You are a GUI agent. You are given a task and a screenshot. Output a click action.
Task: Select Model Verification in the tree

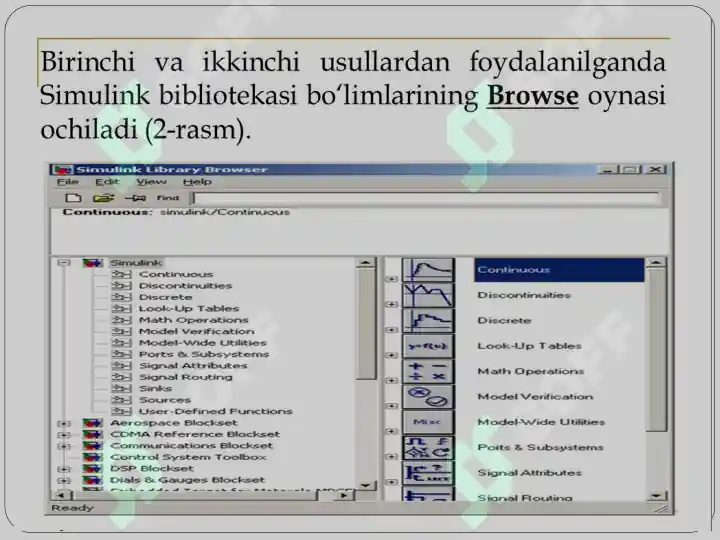click(197, 331)
